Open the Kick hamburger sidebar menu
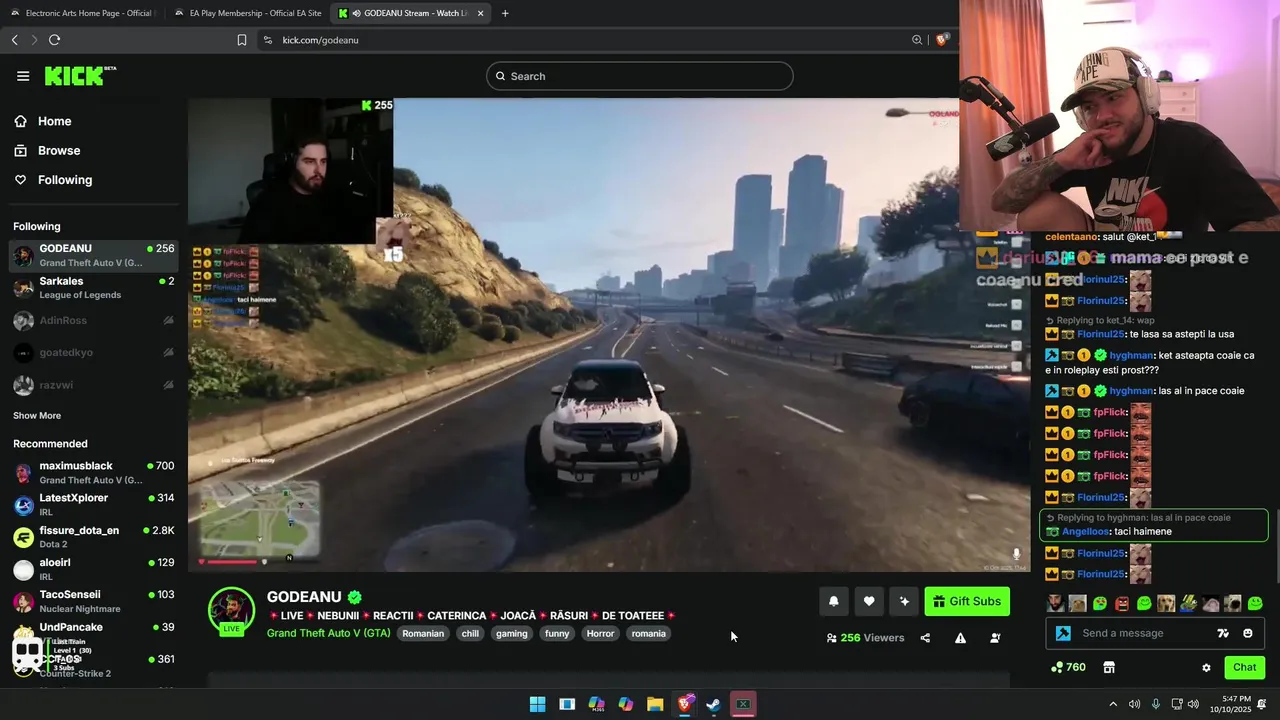This screenshot has width=1280, height=720. point(23,76)
